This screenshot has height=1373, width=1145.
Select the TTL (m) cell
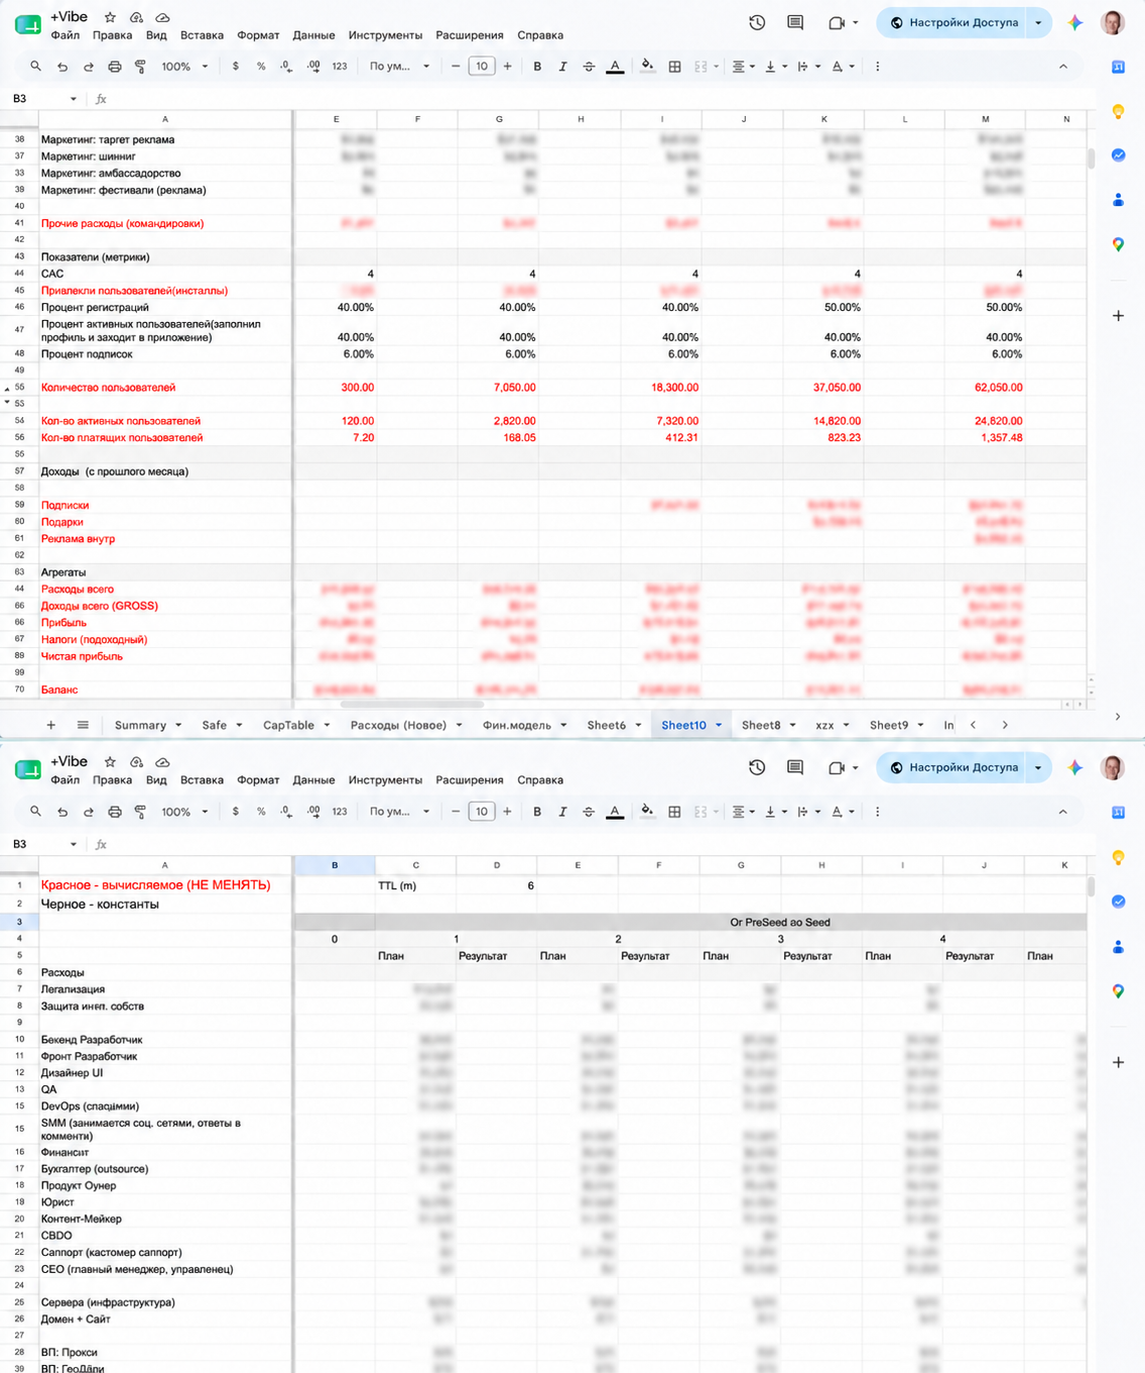pos(416,885)
